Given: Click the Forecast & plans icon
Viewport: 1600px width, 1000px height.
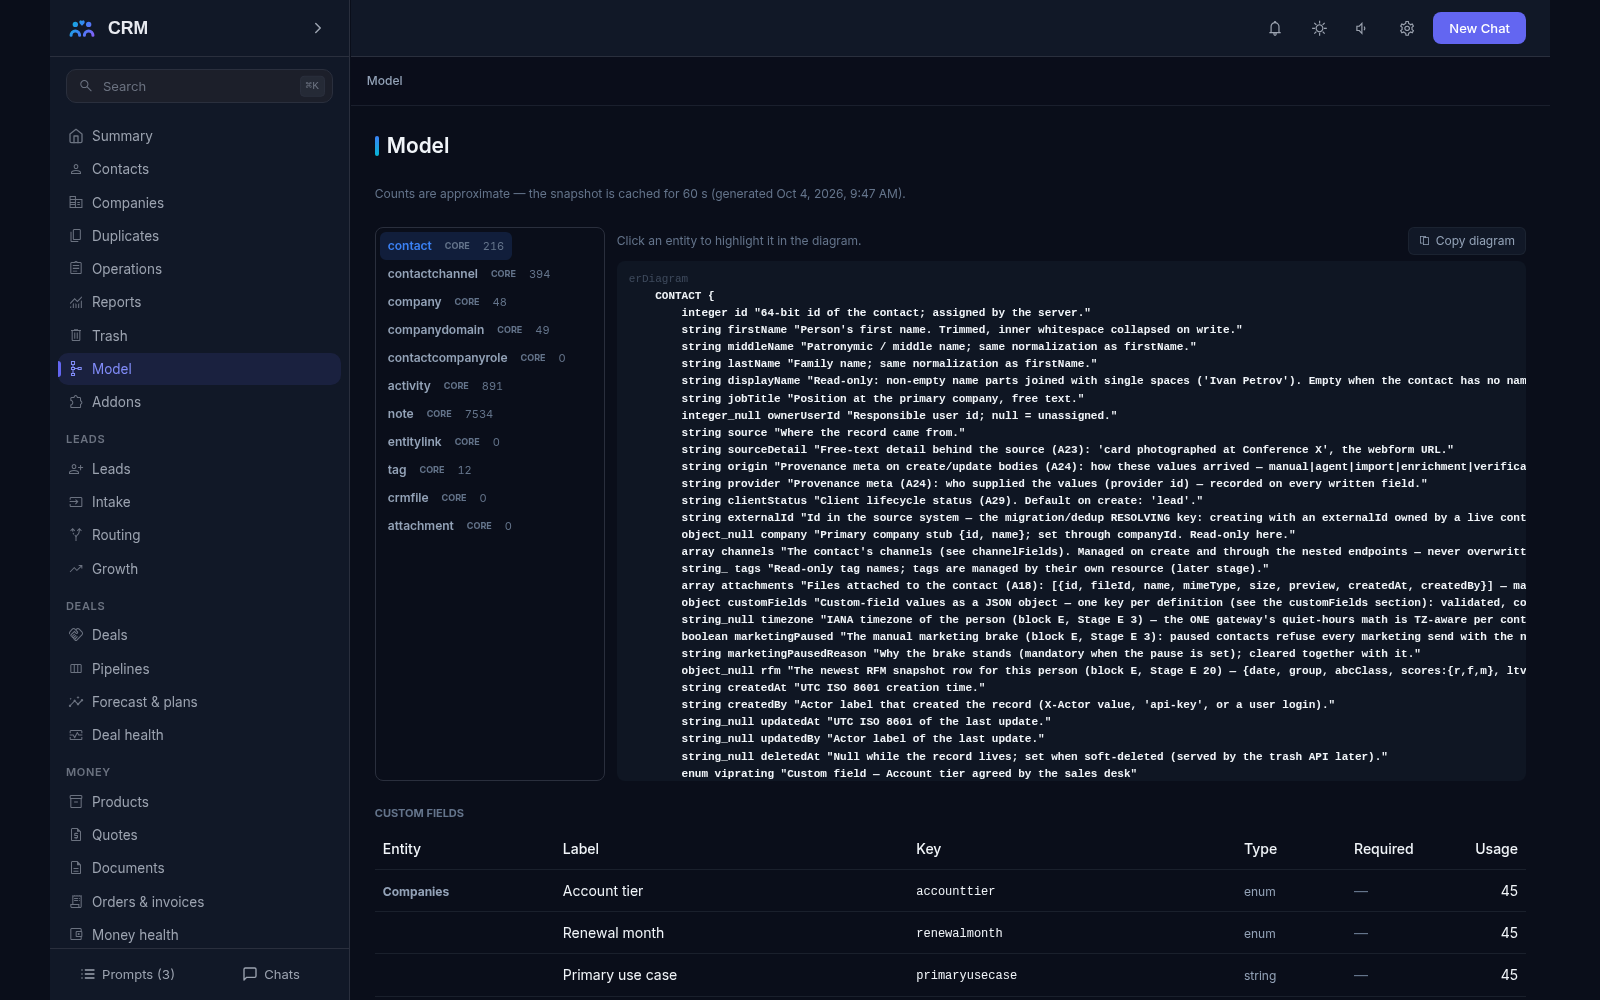Looking at the screenshot, I should 76,702.
